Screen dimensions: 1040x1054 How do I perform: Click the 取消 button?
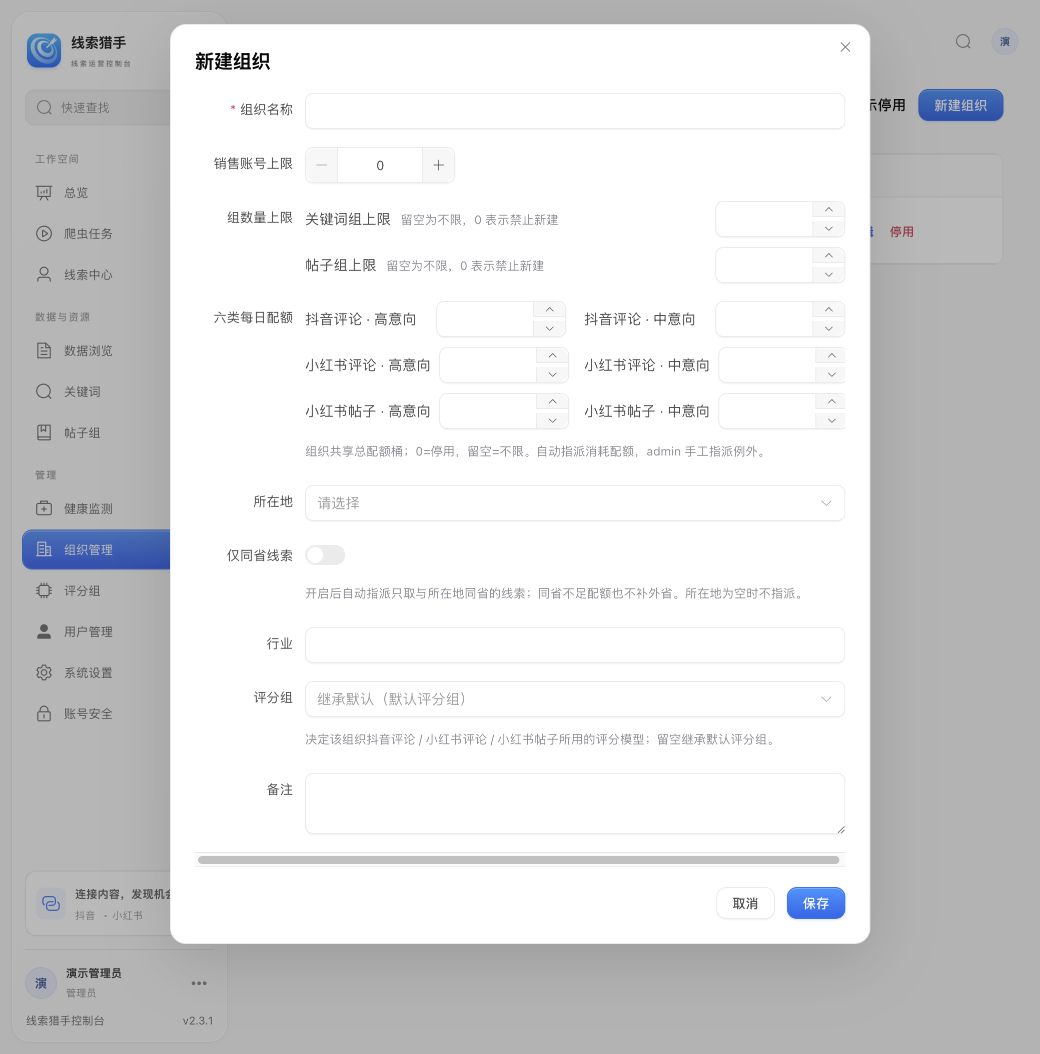[745, 903]
